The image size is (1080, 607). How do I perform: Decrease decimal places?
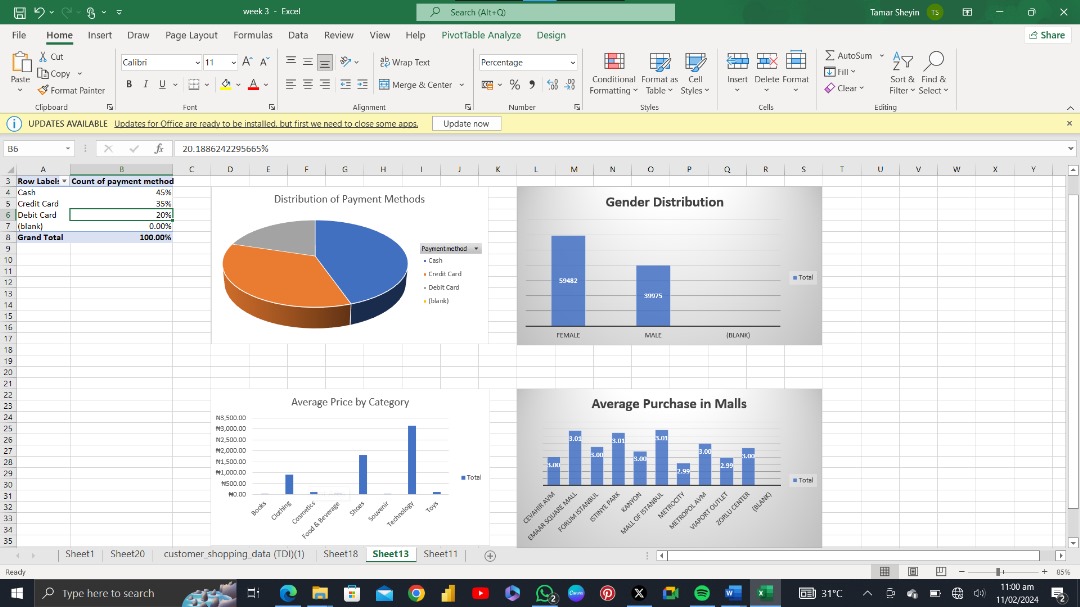pos(570,85)
